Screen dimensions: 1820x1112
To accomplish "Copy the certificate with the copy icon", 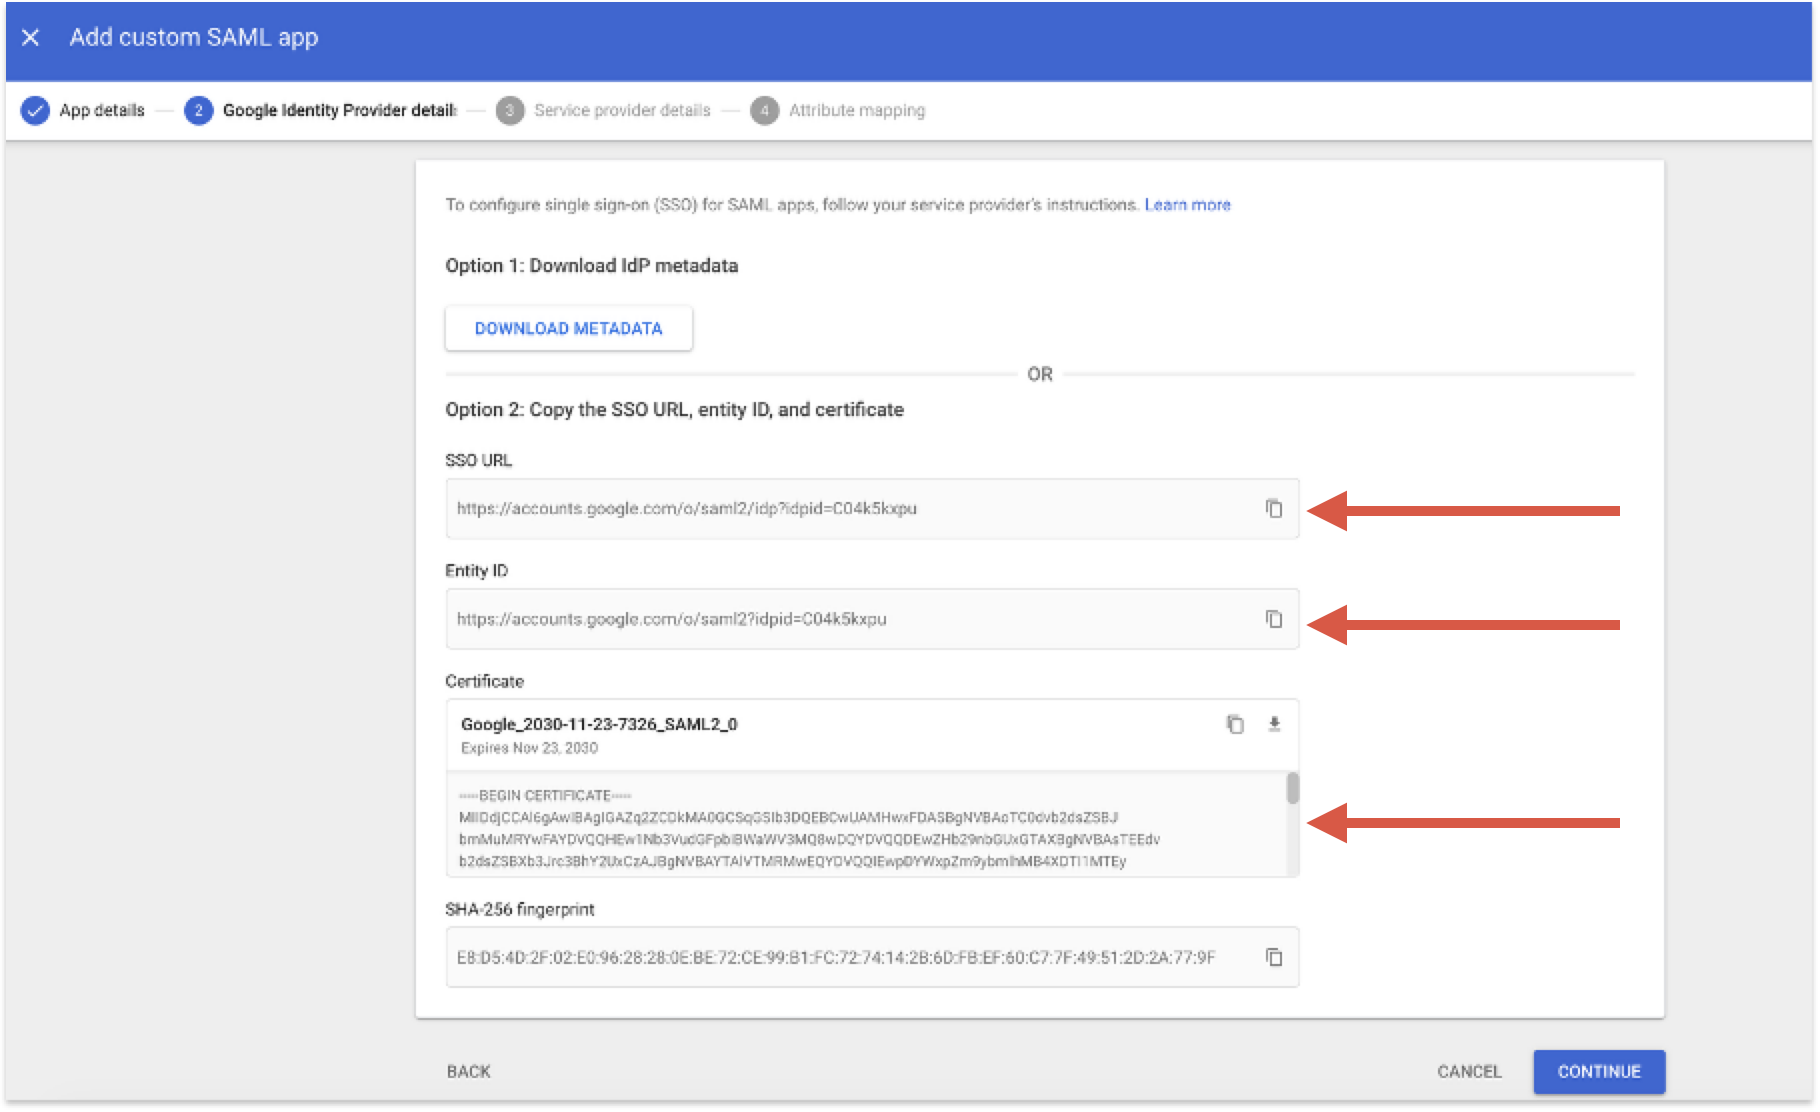I will (1235, 724).
